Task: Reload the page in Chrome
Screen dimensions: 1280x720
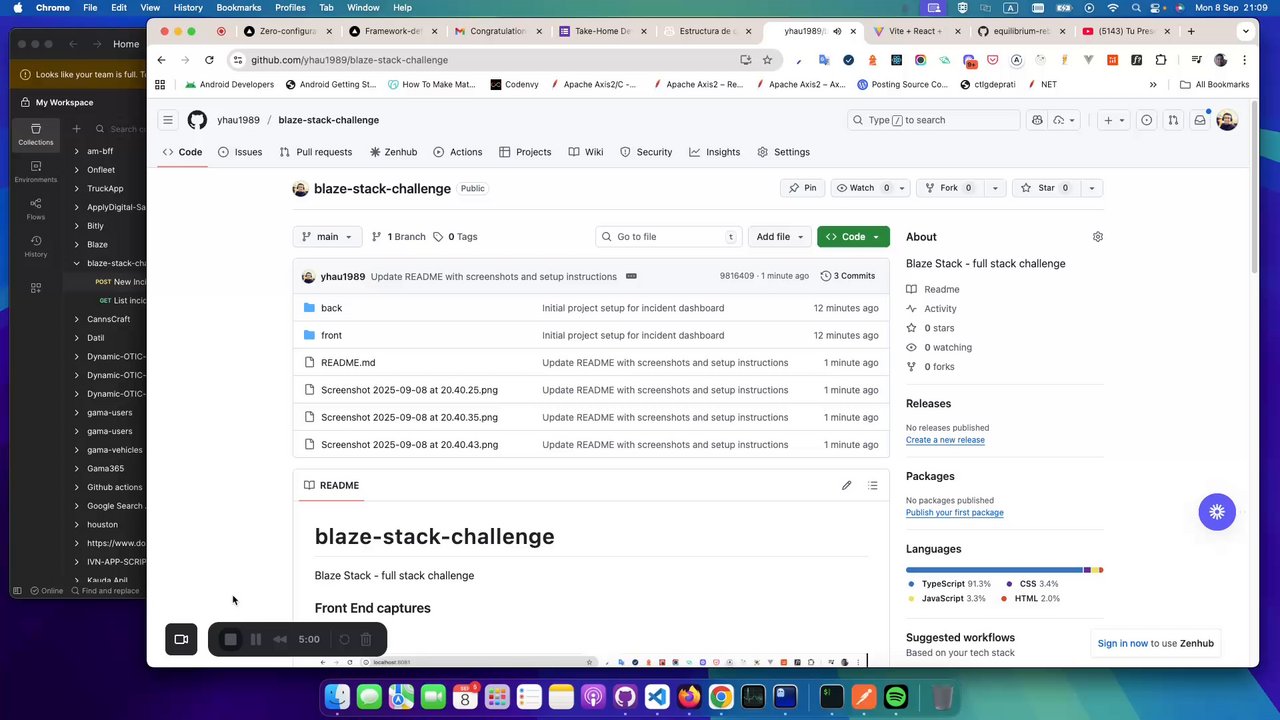Action: point(209,60)
